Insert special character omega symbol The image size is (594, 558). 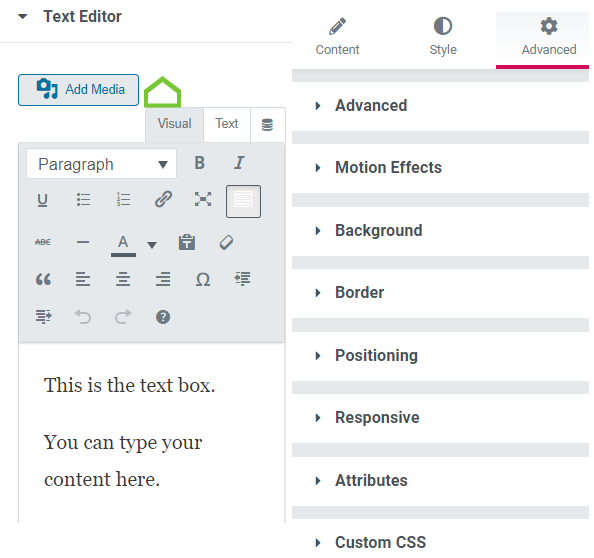(x=203, y=280)
